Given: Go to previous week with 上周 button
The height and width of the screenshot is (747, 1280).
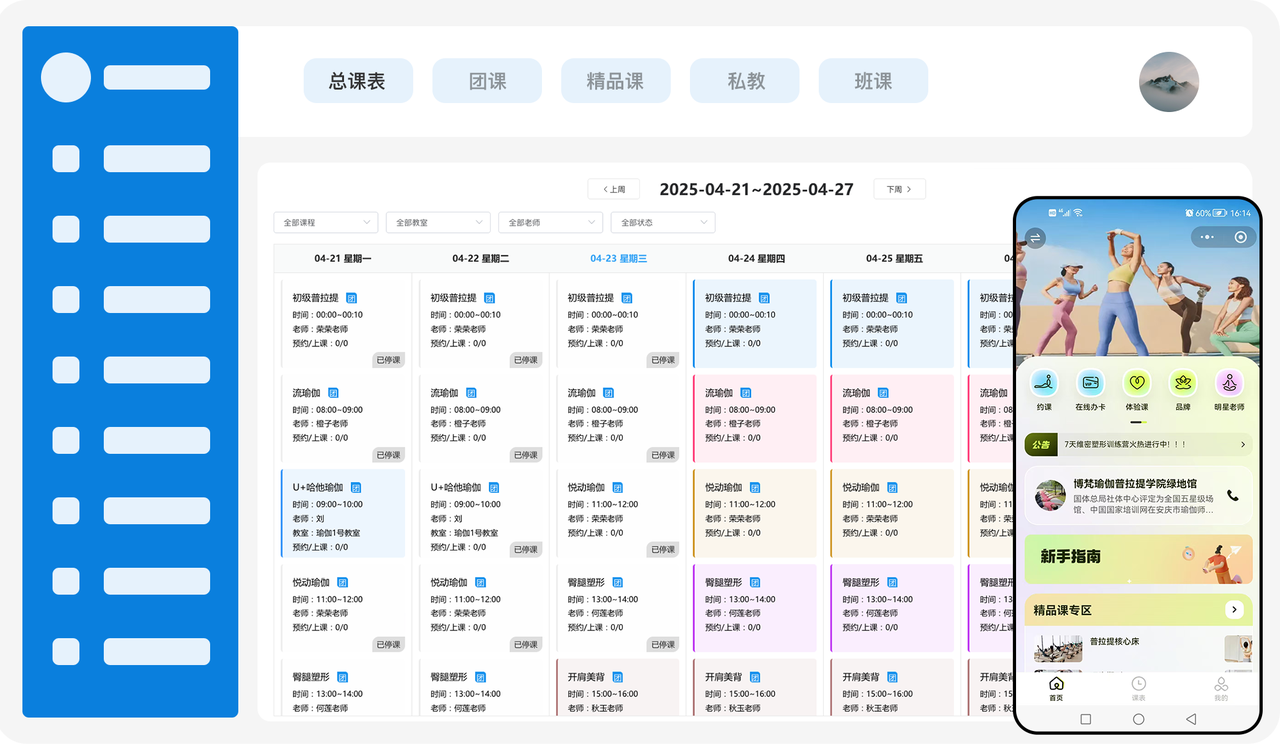Looking at the screenshot, I should (613, 189).
